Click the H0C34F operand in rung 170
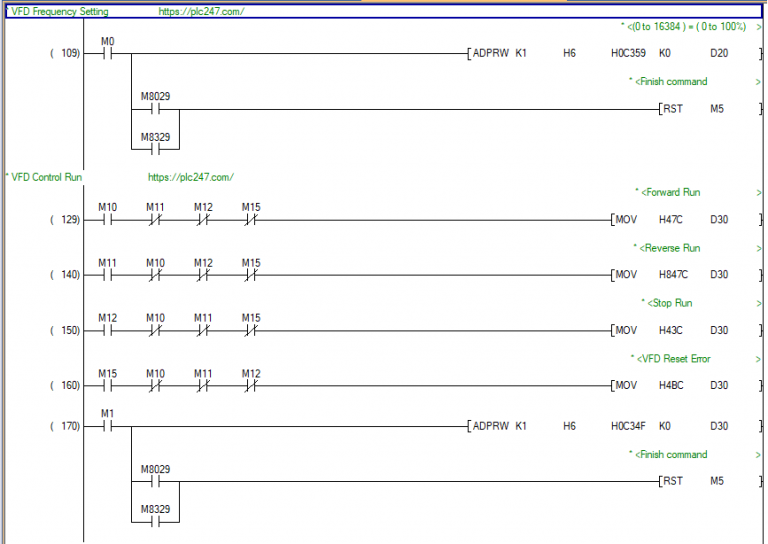 coord(628,426)
